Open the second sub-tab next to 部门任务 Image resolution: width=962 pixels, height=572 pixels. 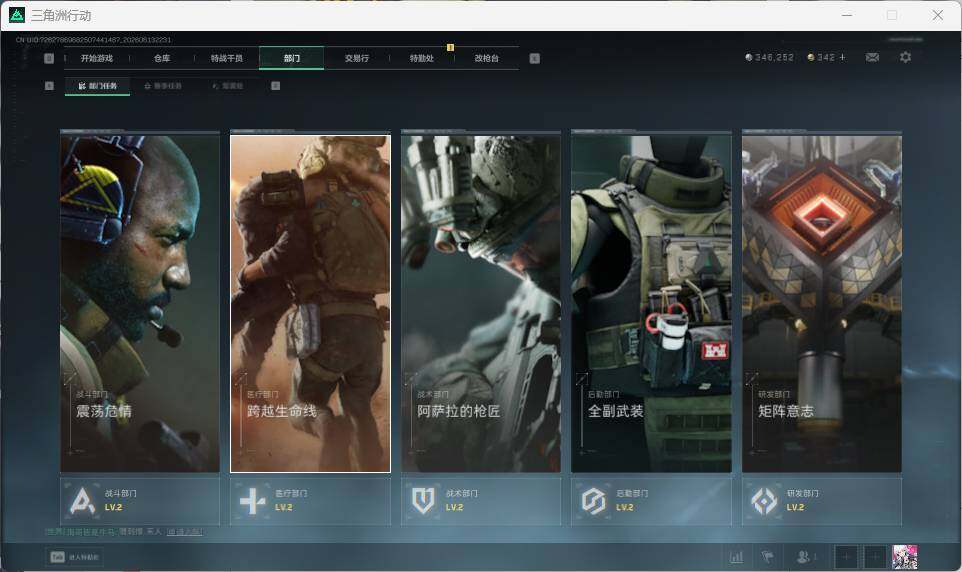[163, 86]
